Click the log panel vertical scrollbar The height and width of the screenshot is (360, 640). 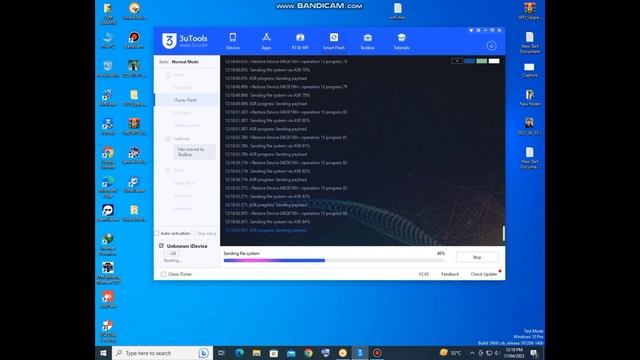[503, 233]
